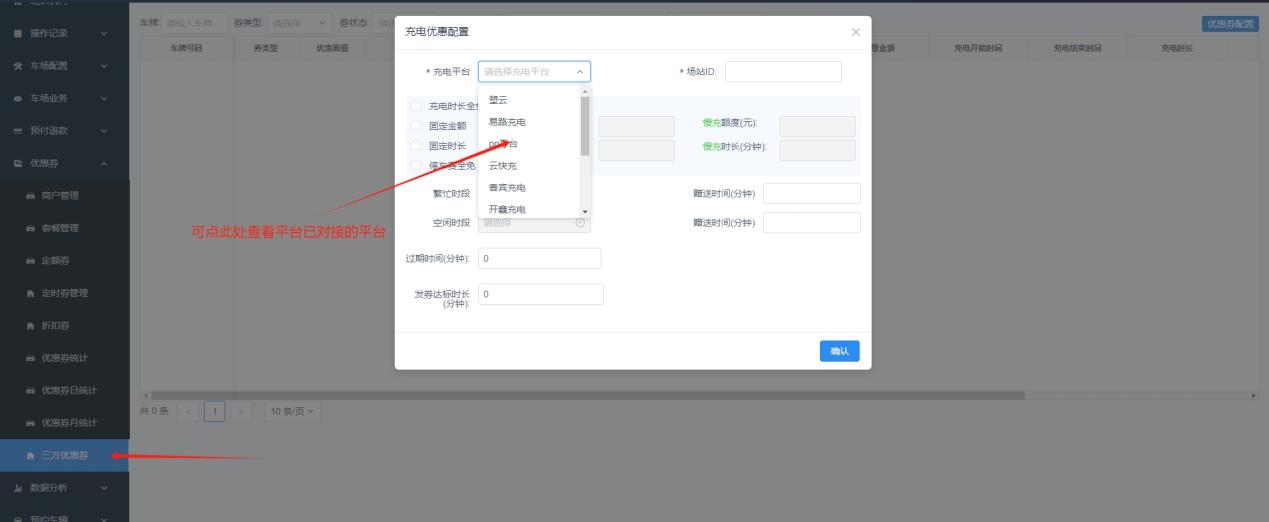
Task: Open 套餐管理 in sidebar
Action: point(64,228)
